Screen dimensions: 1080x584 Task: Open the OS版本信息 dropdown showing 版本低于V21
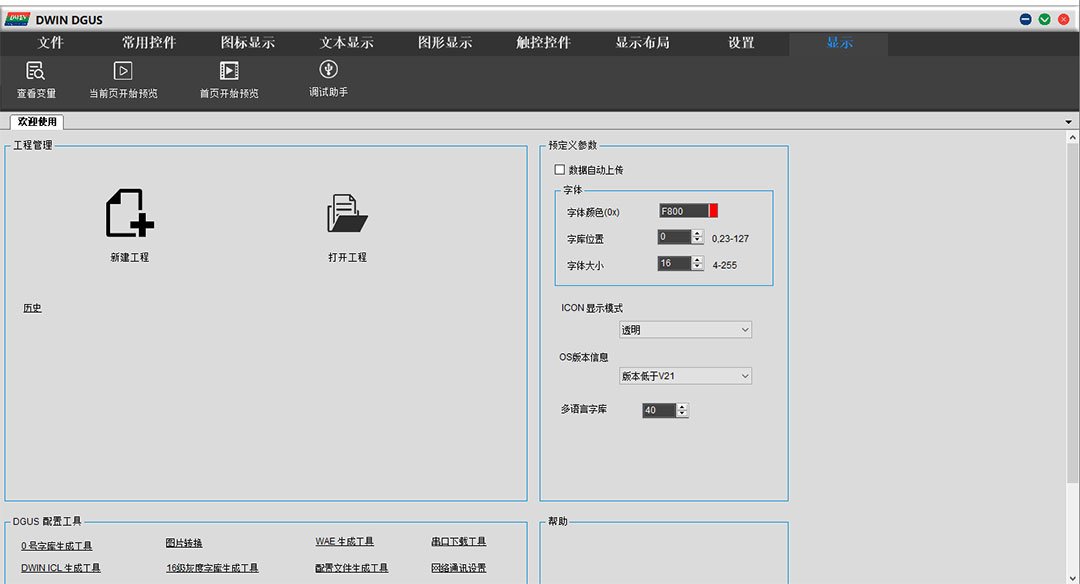pyautogui.click(x=685, y=376)
